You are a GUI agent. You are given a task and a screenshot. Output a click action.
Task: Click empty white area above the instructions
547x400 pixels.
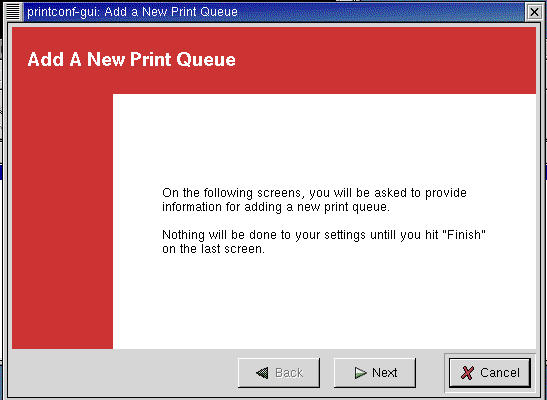324,139
